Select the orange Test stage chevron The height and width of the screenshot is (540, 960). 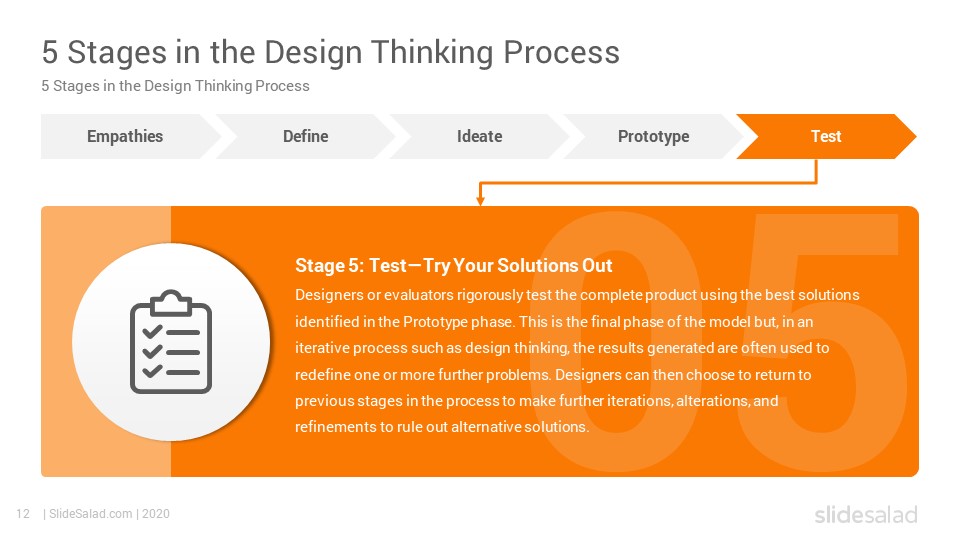826,137
